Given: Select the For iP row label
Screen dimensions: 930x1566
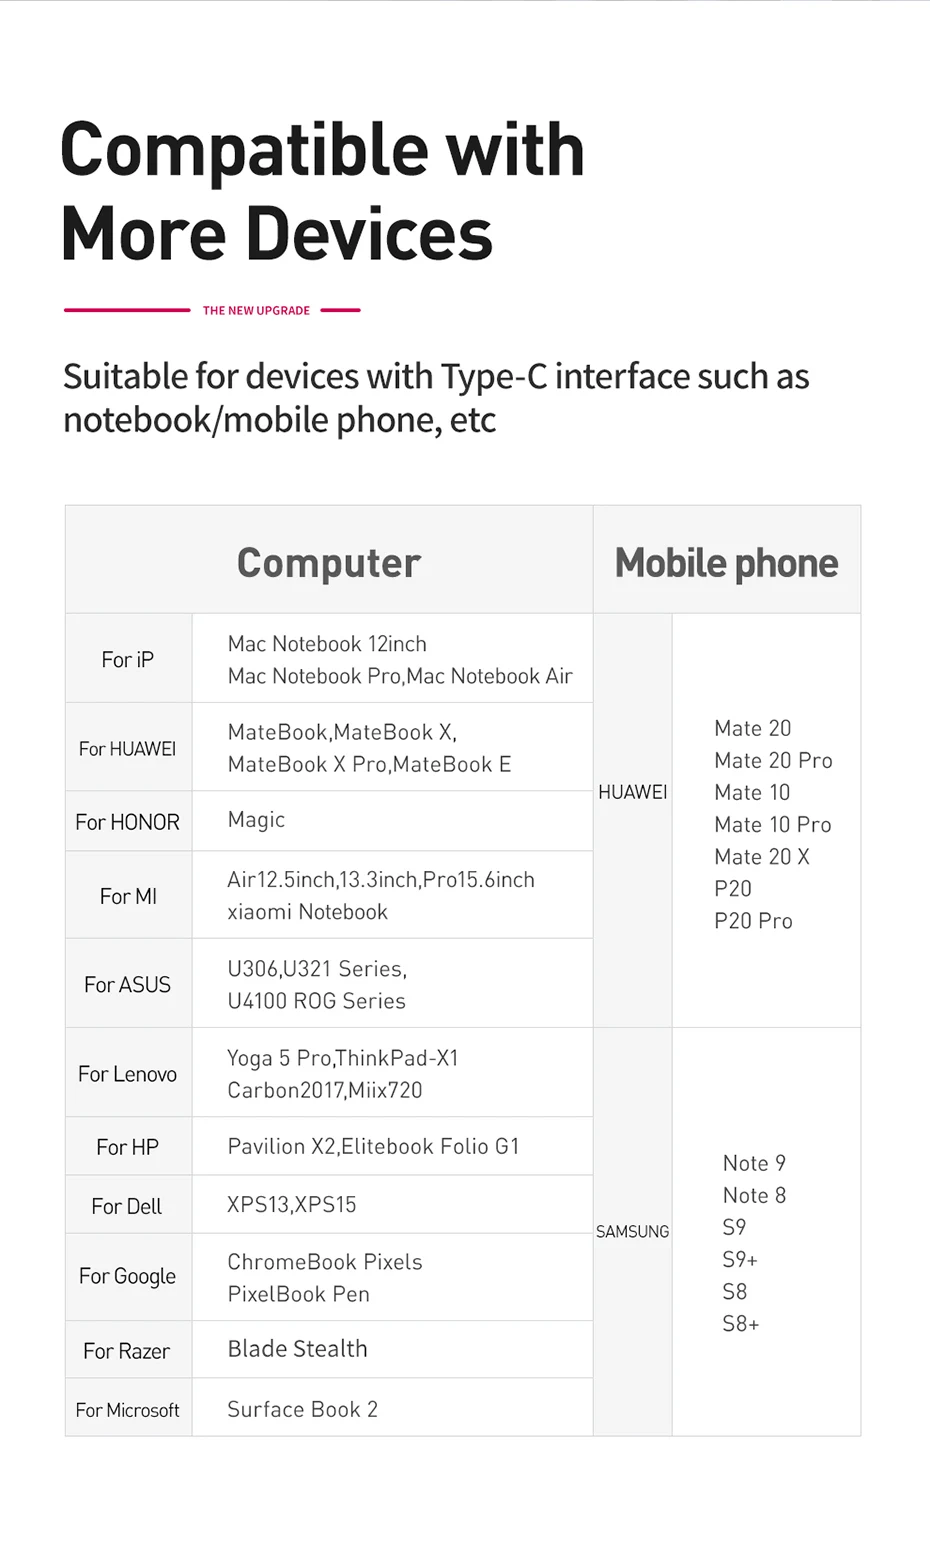Looking at the screenshot, I should (x=128, y=659).
